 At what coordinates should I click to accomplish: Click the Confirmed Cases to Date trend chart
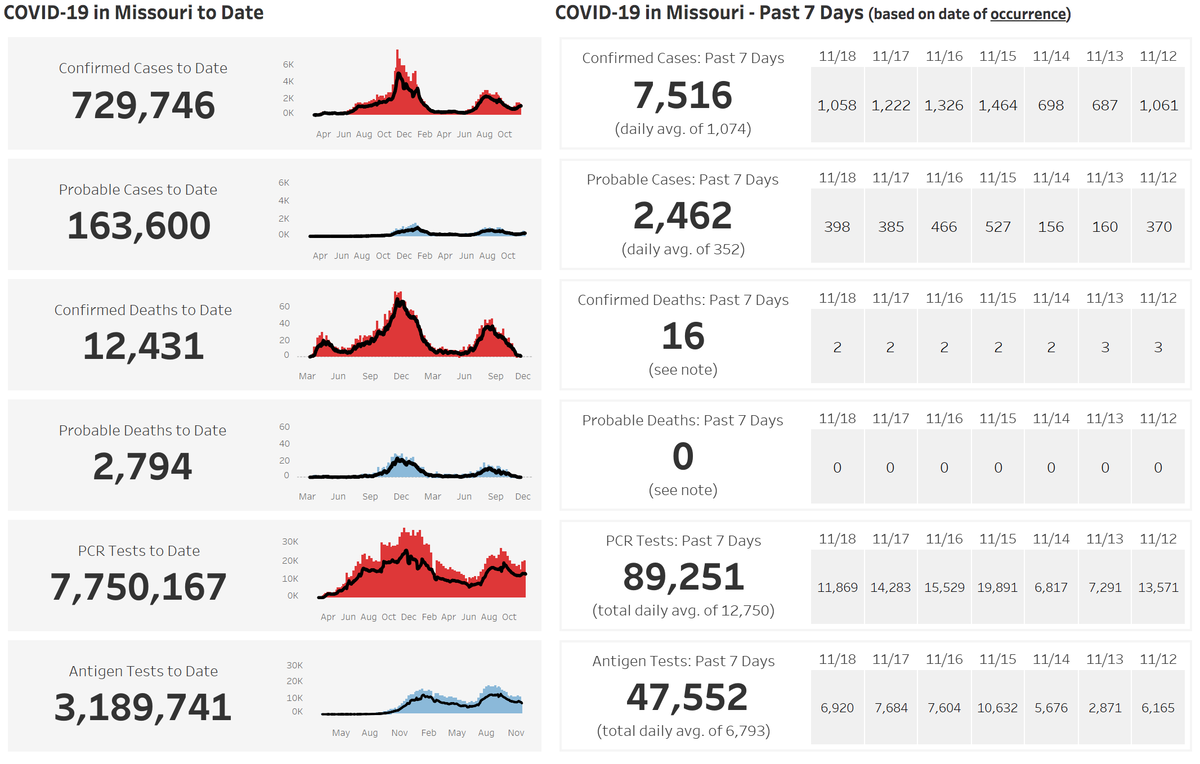418,90
